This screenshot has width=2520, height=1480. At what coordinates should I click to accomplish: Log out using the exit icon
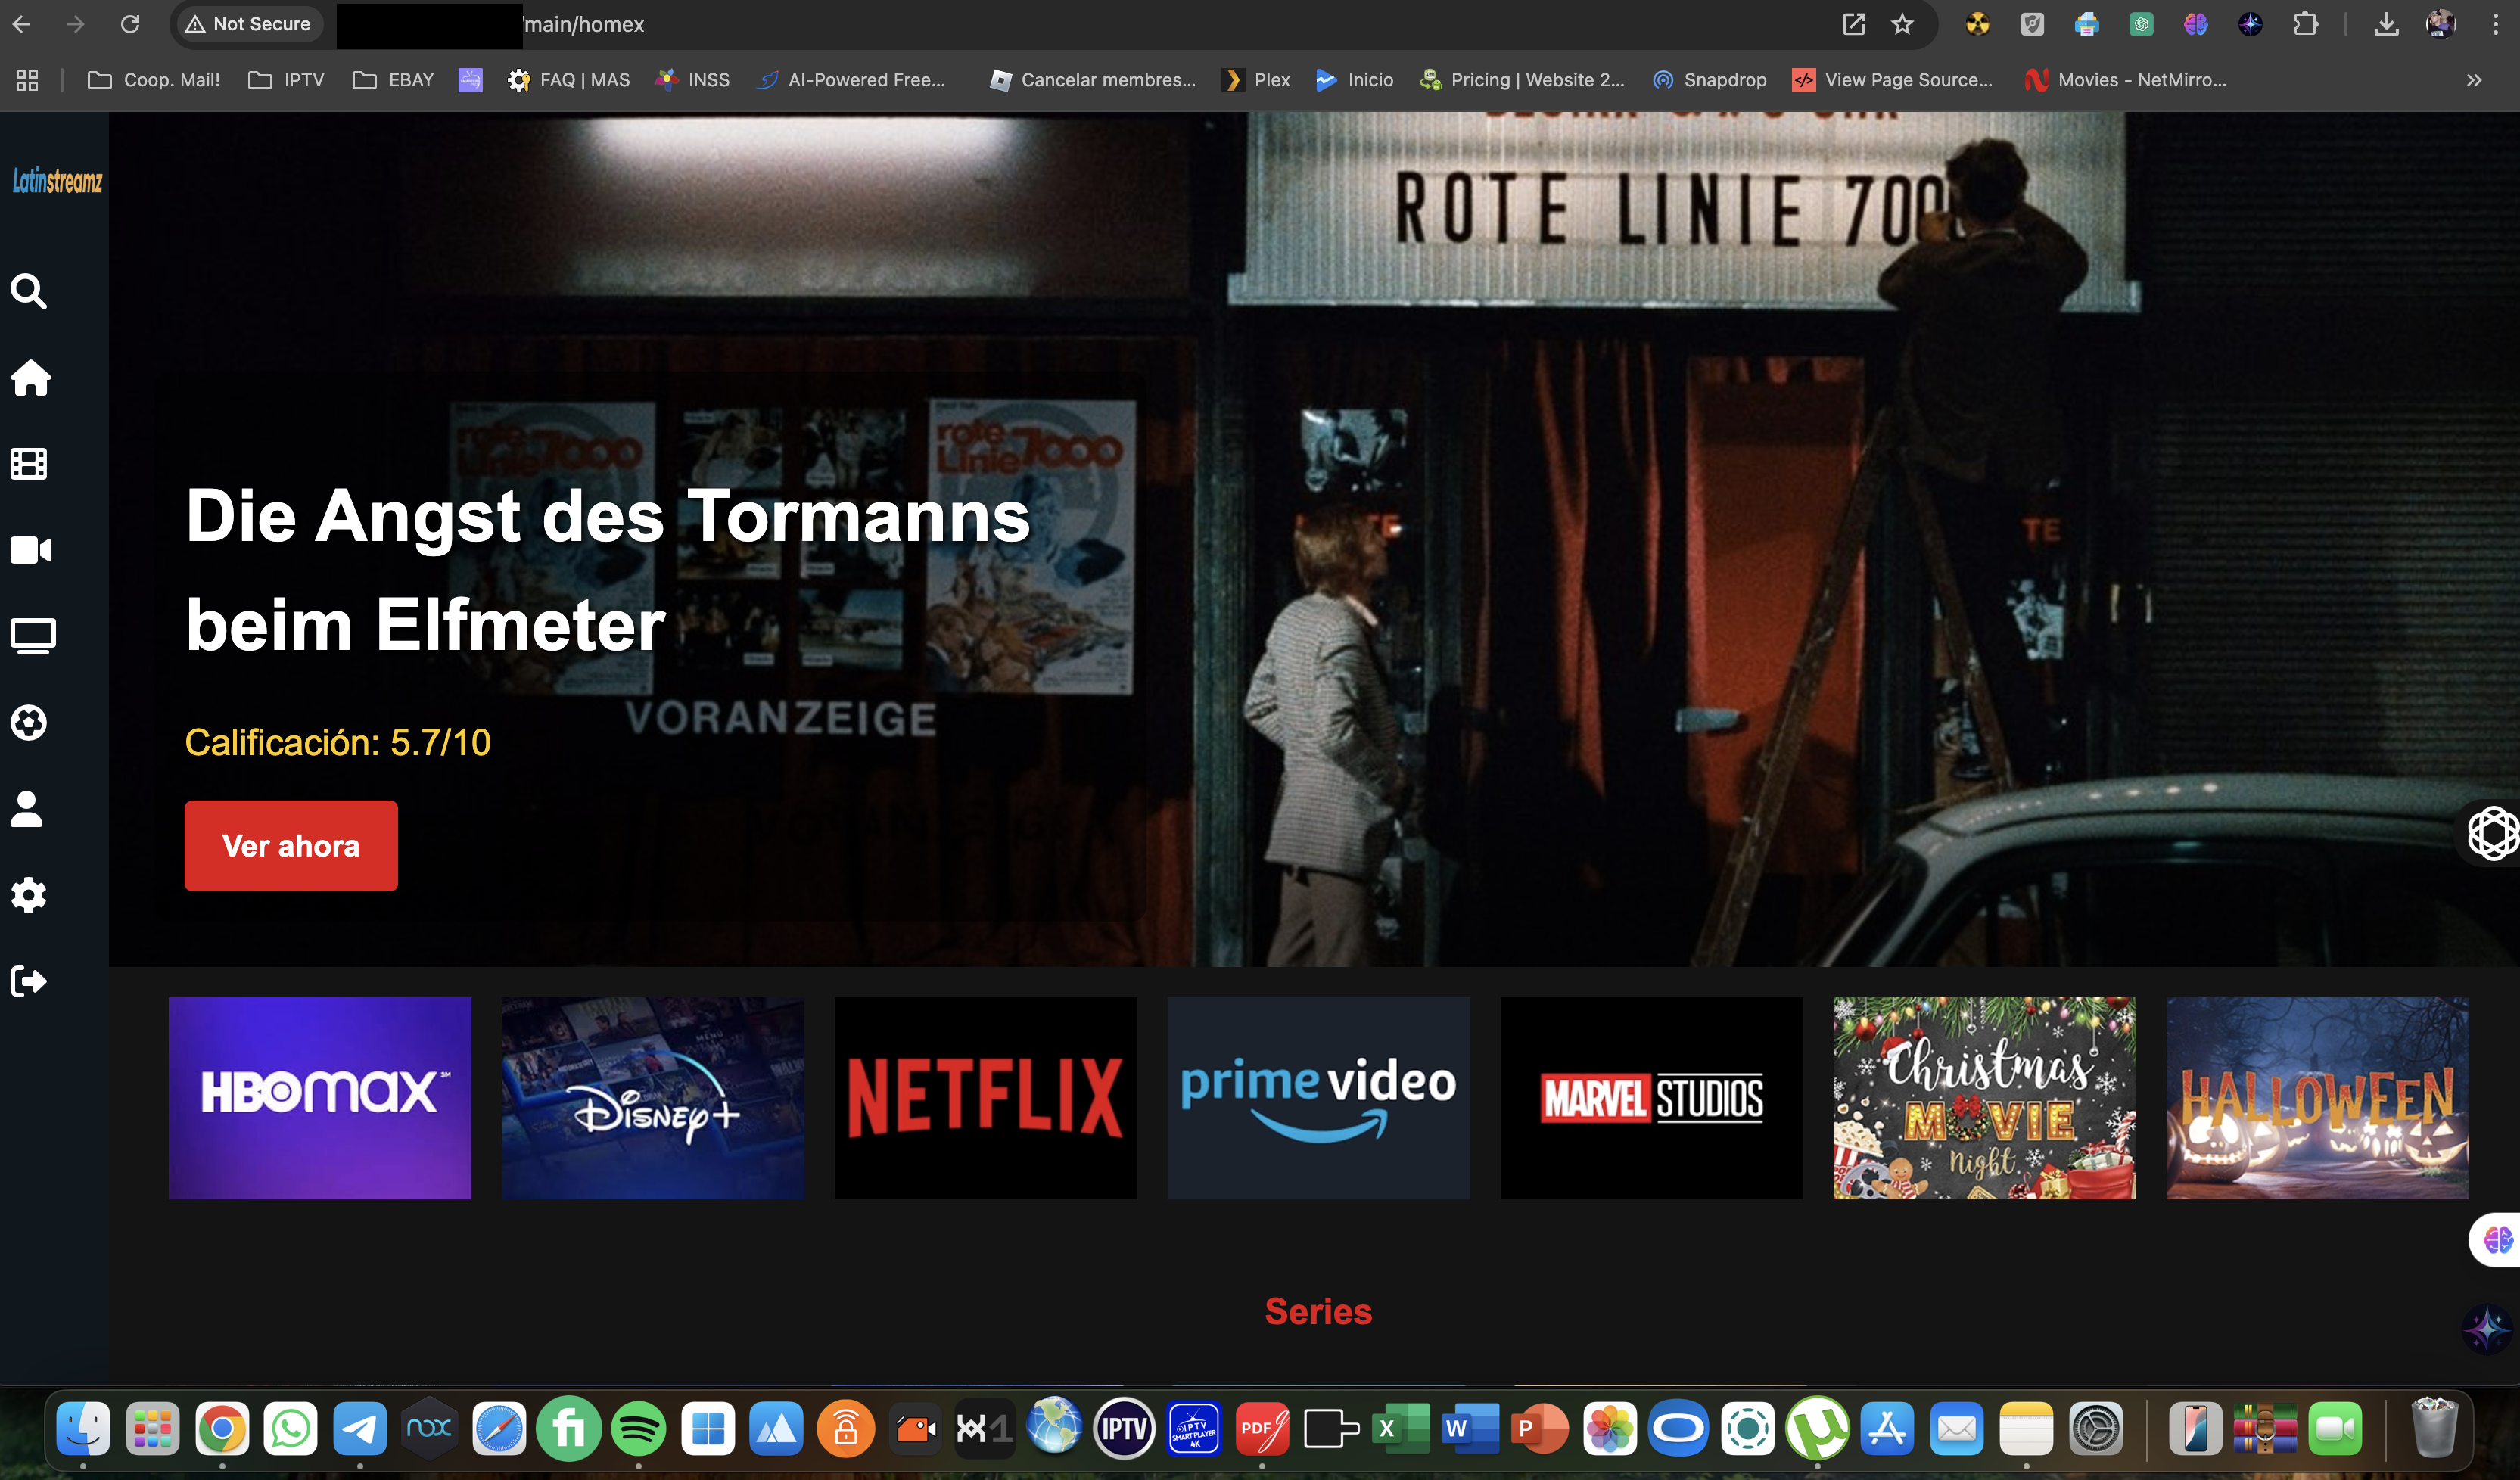click(x=29, y=981)
